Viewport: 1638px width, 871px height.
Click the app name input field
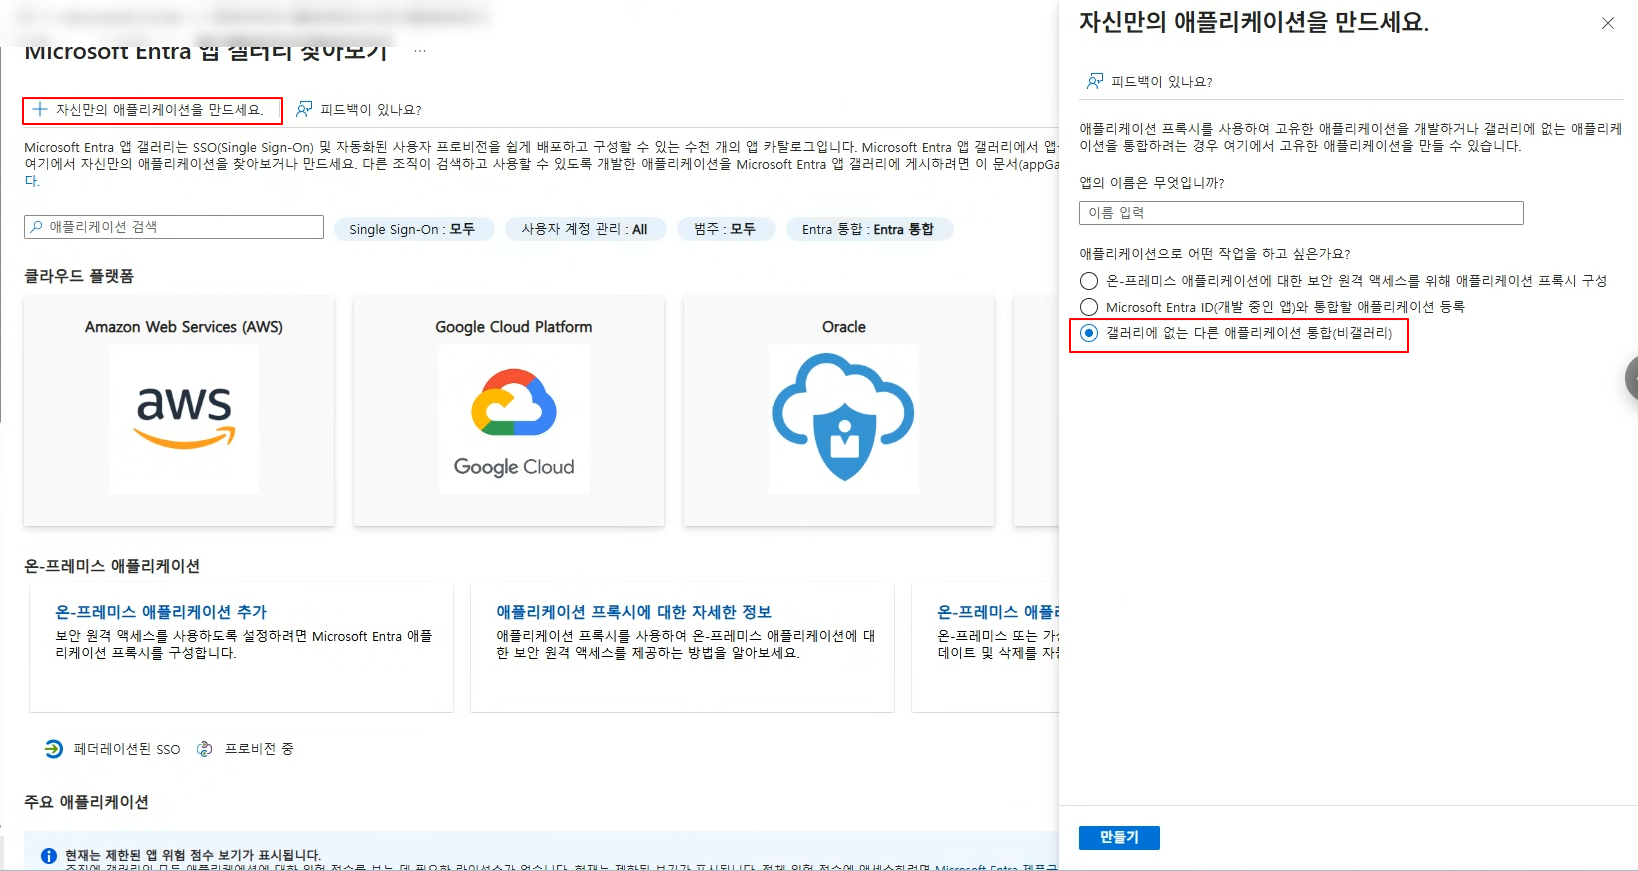click(x=1301, y=213)
